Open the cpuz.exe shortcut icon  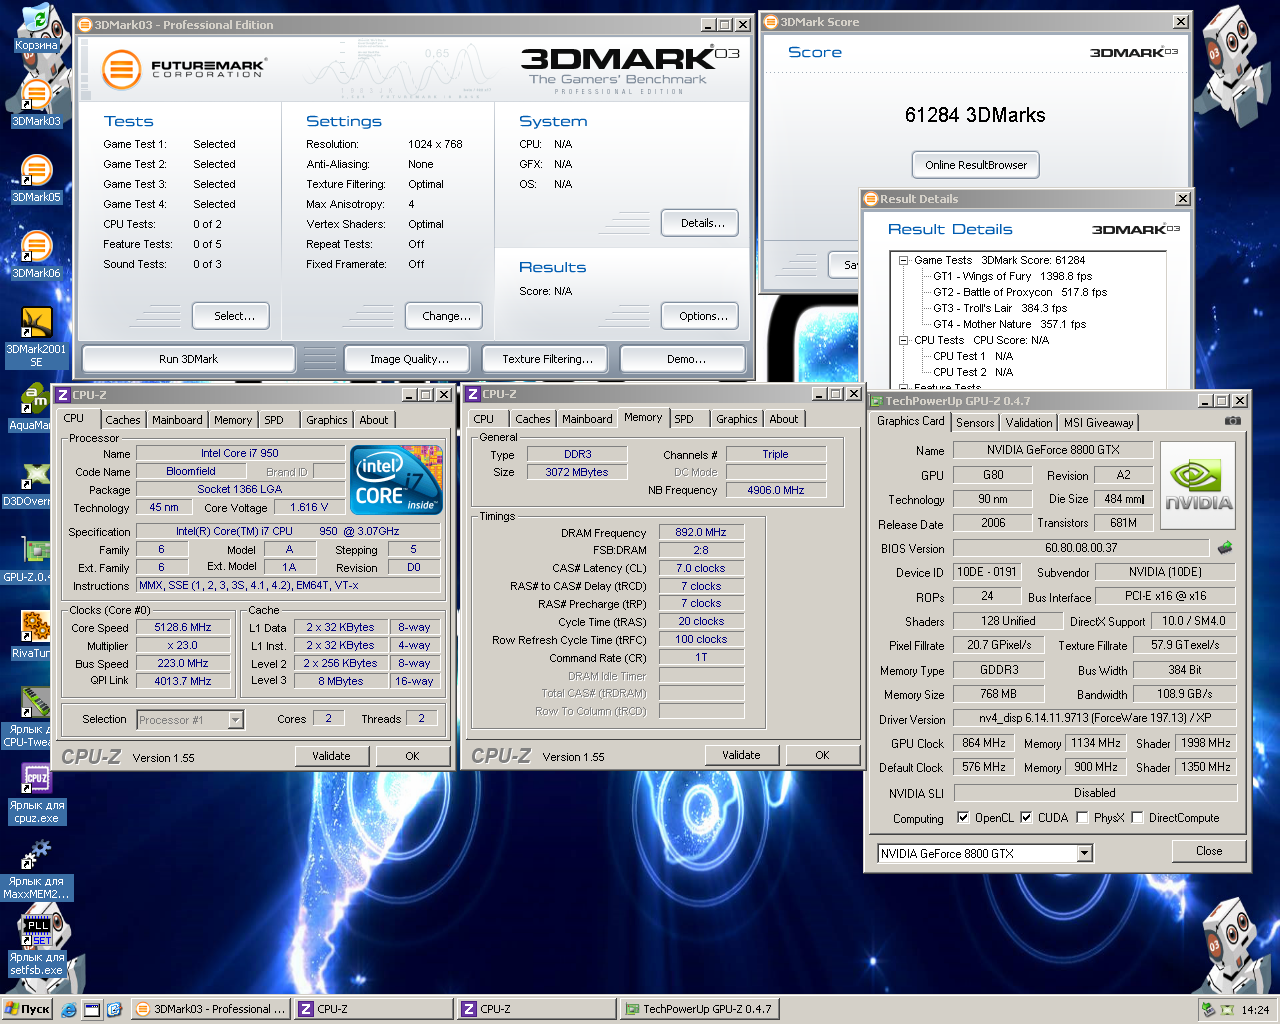[36, 793]
